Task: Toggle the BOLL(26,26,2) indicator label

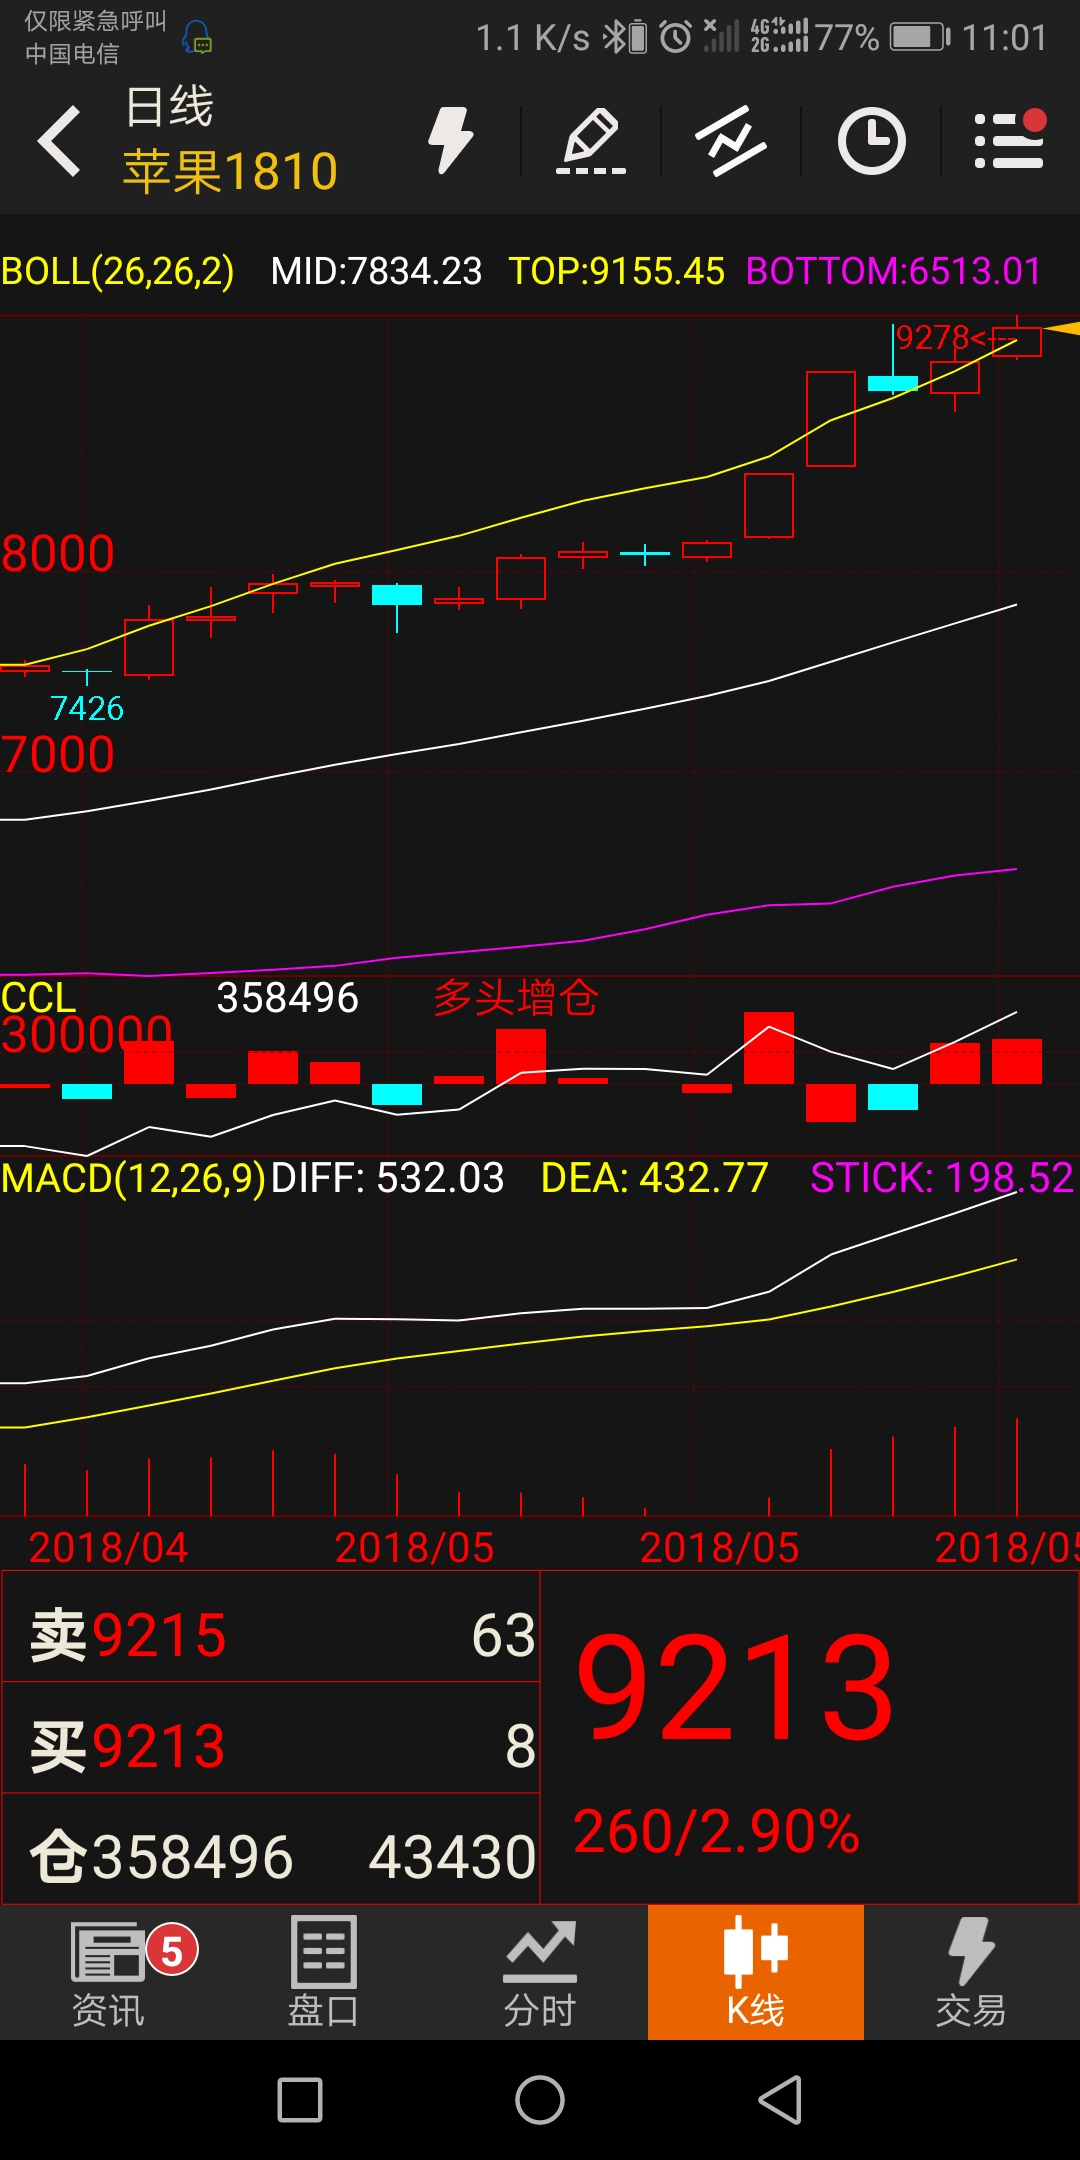Action: coord(118,271)
